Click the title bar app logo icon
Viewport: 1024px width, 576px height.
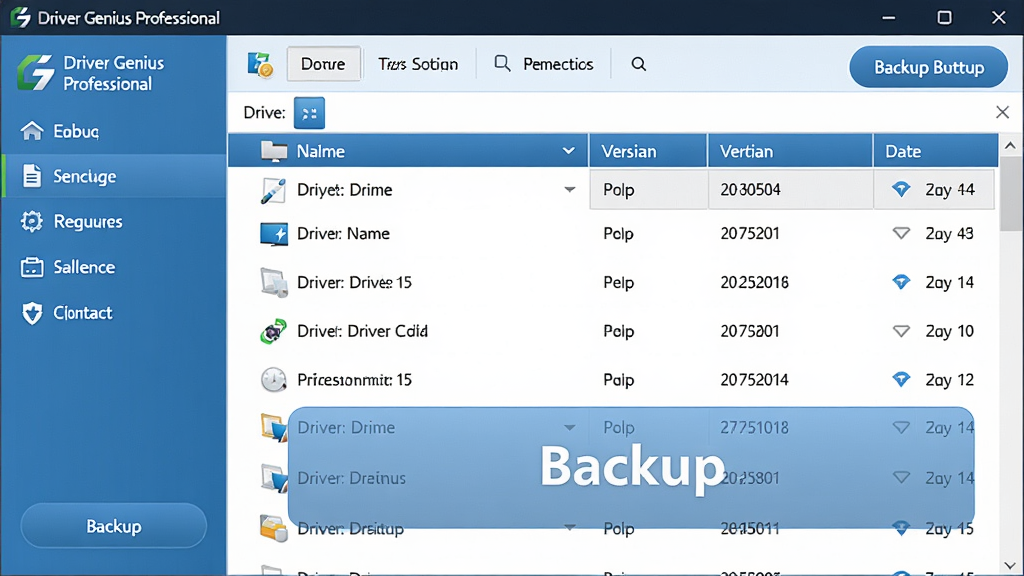point(20,17)
